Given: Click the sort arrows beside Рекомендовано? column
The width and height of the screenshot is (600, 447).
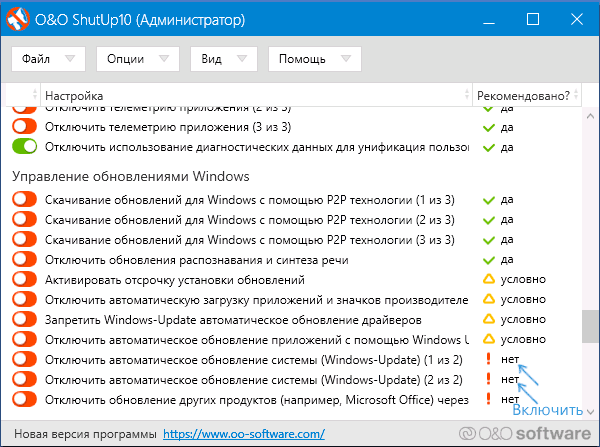Looking at the screenshot, I should coord(576,95).
